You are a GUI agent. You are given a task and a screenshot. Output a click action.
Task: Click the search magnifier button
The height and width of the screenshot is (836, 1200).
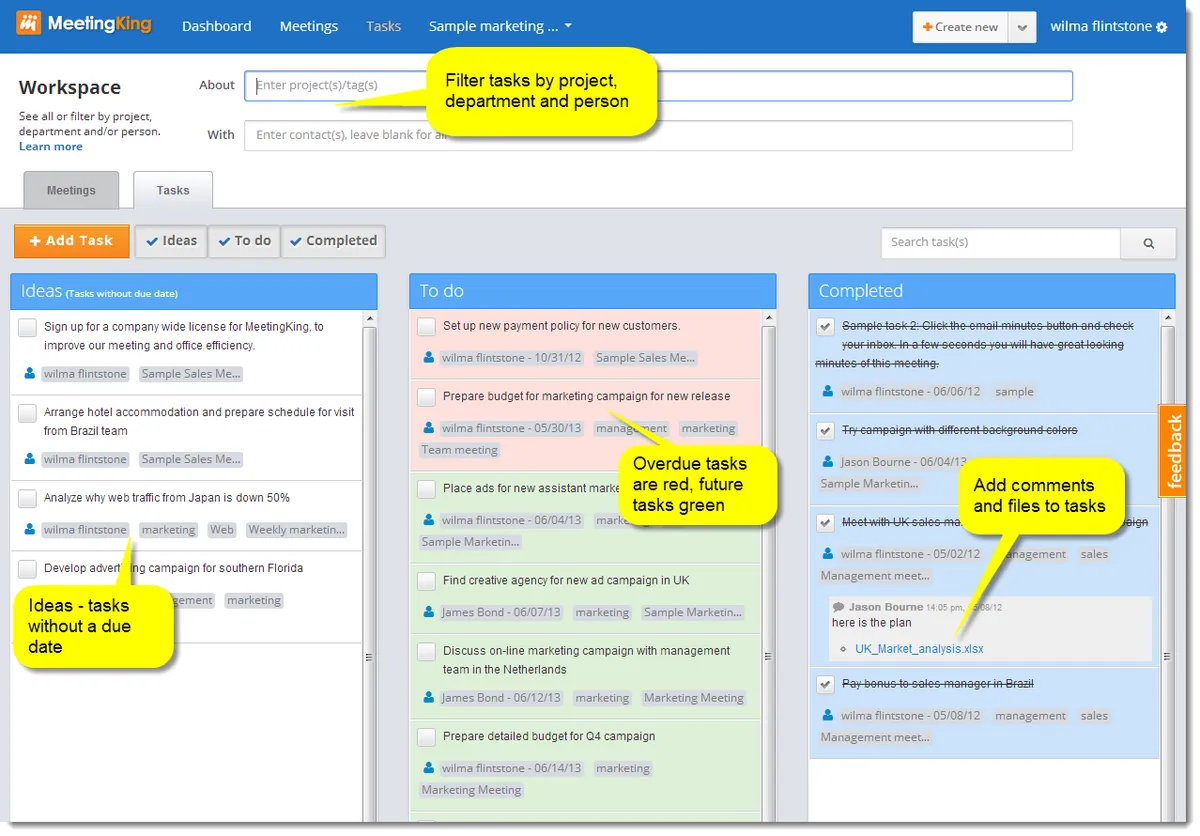pyautogui.click(x=1148, y=243)
